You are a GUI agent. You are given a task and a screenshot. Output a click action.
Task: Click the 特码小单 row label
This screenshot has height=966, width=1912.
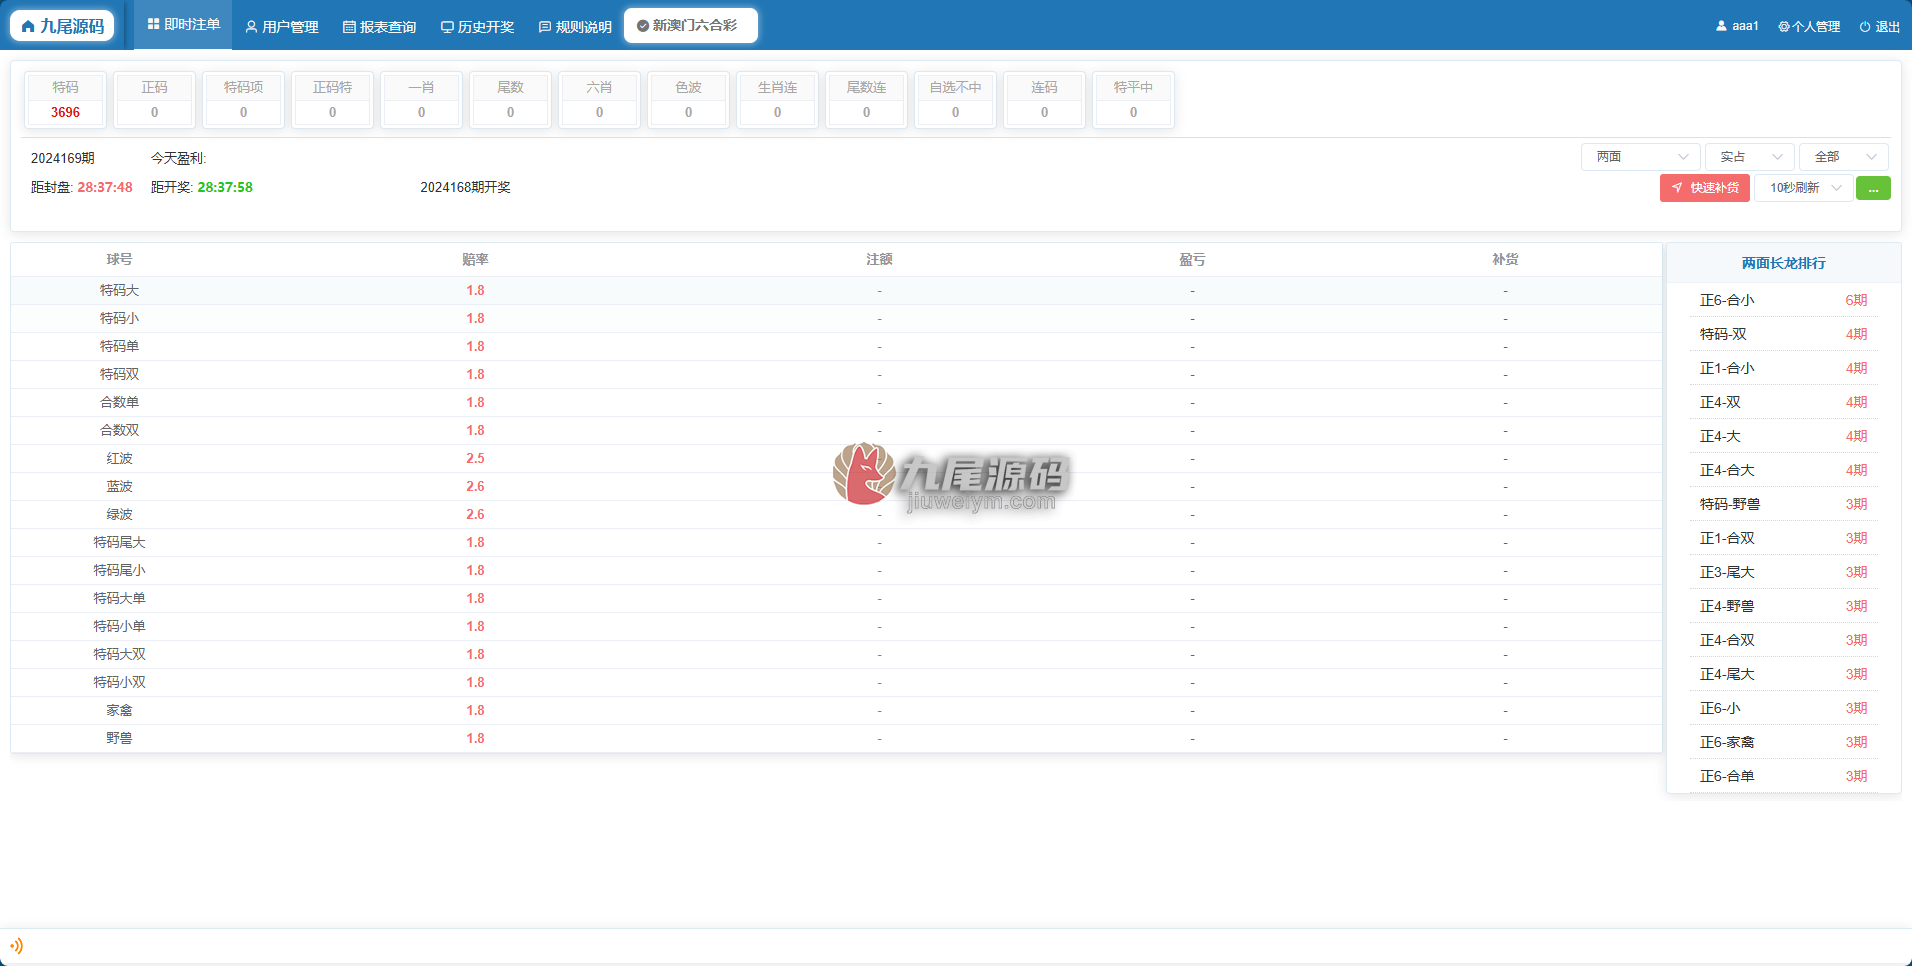(x=119, y=626)
